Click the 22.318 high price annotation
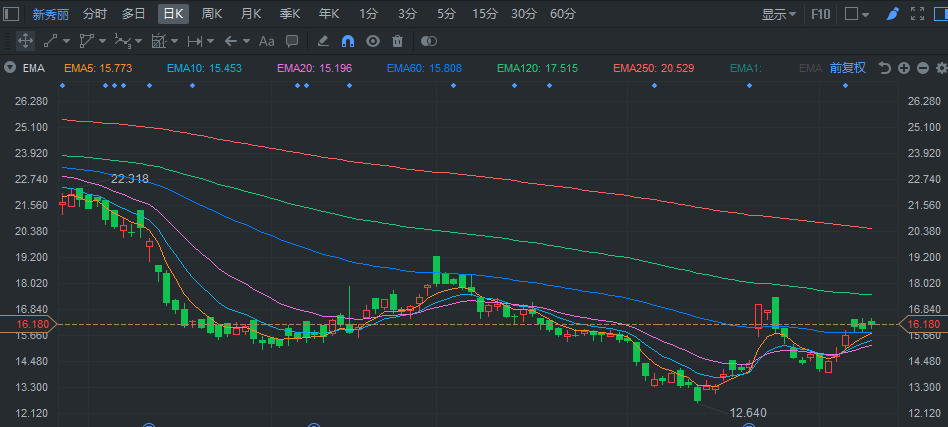 (x=130, y=178)
